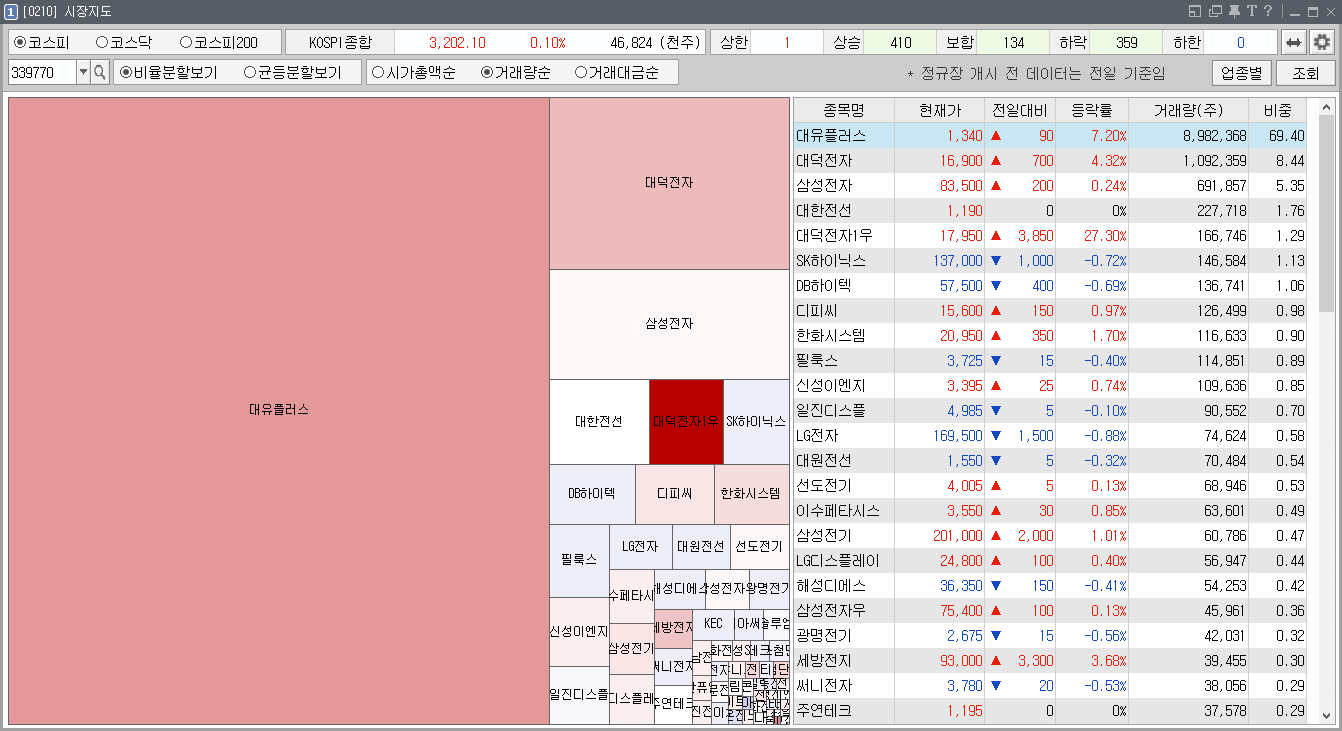The image size is (1342, 731).
Task: Select 균등분할보기 view mode
Action: 293,72
